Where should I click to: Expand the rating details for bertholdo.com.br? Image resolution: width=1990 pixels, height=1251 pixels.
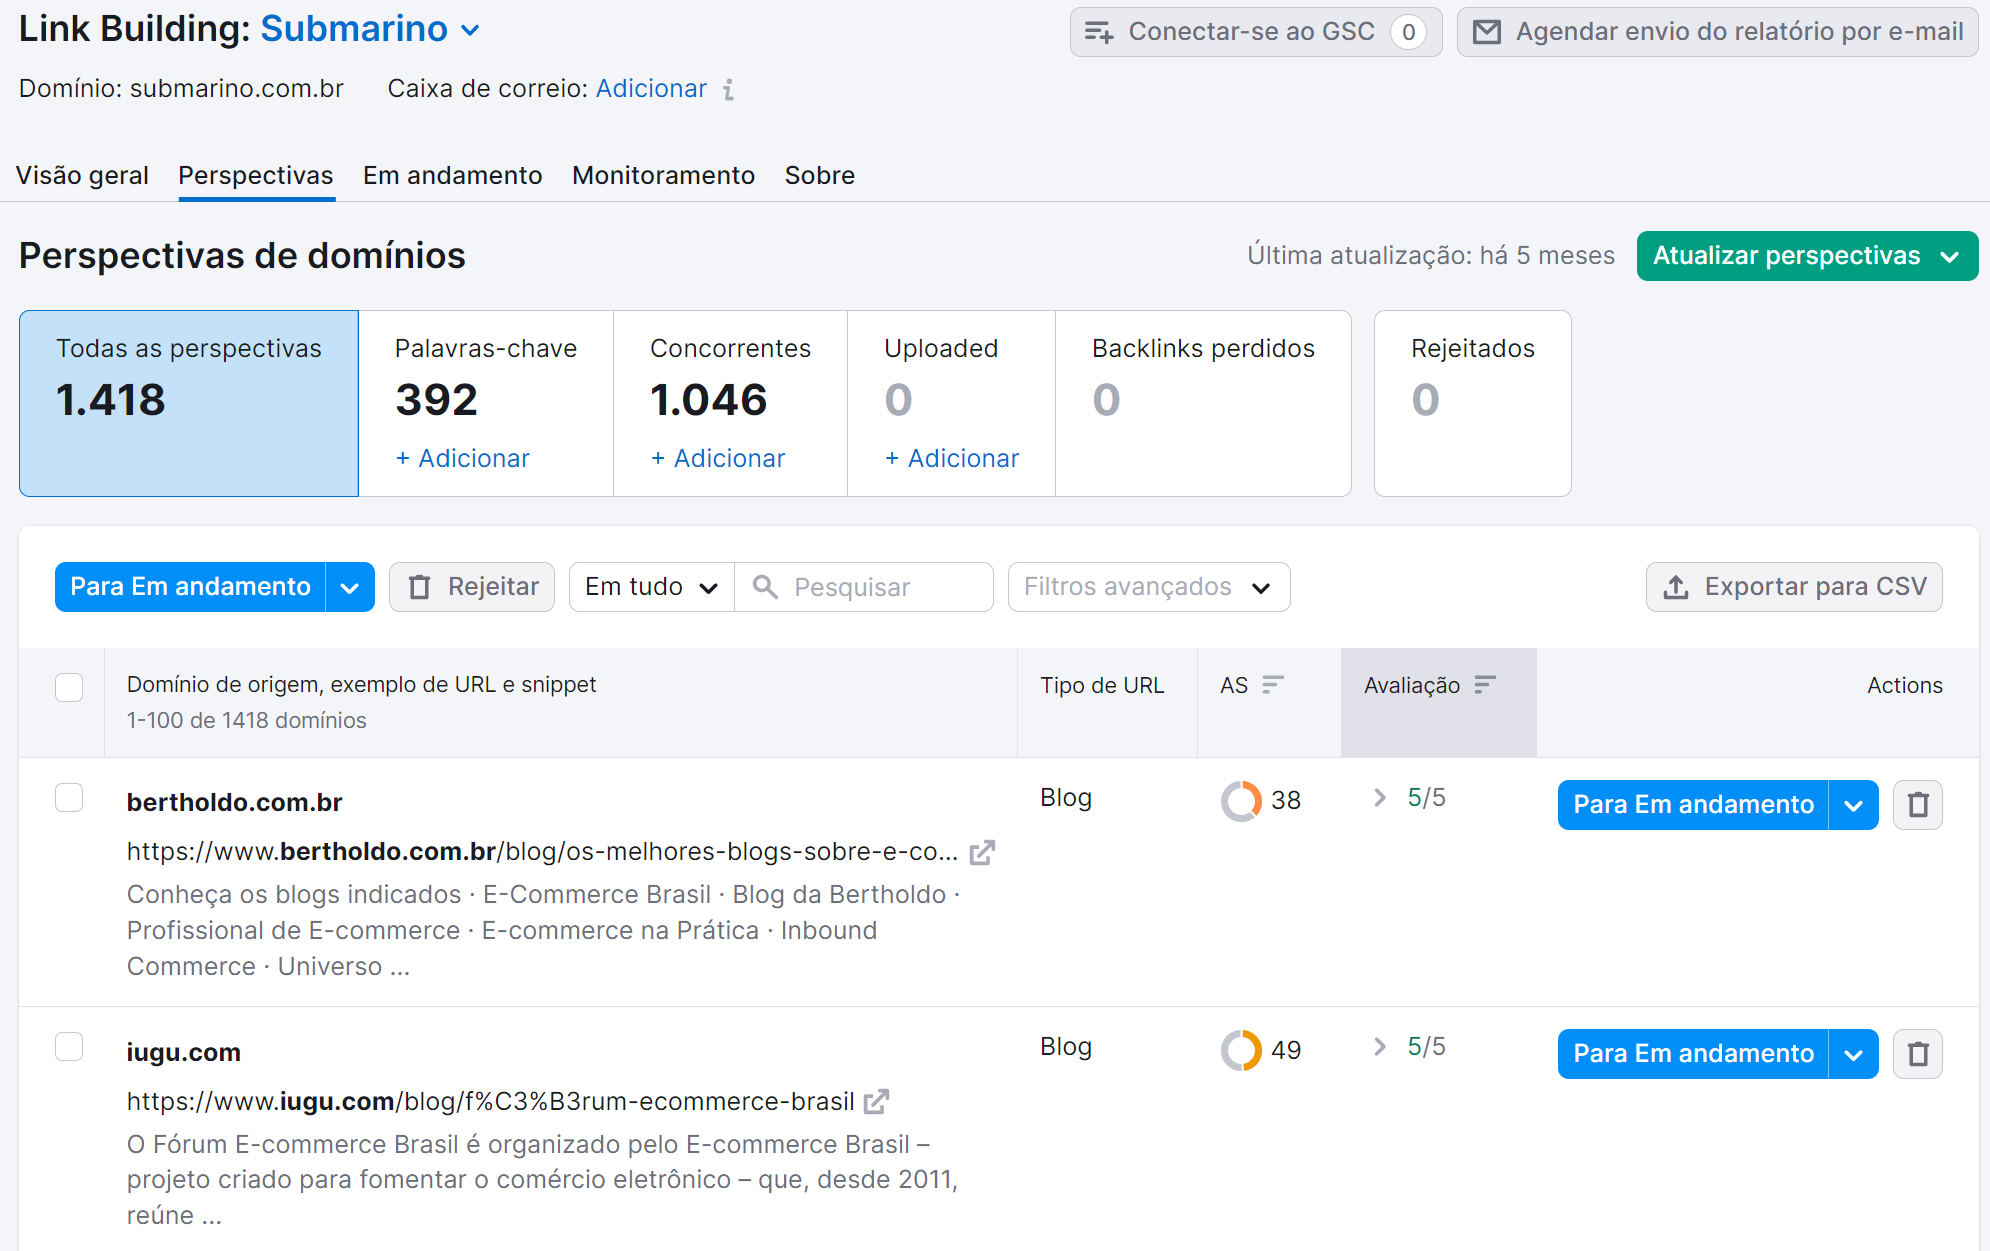pyautogui.click(x=1380, y=797)
